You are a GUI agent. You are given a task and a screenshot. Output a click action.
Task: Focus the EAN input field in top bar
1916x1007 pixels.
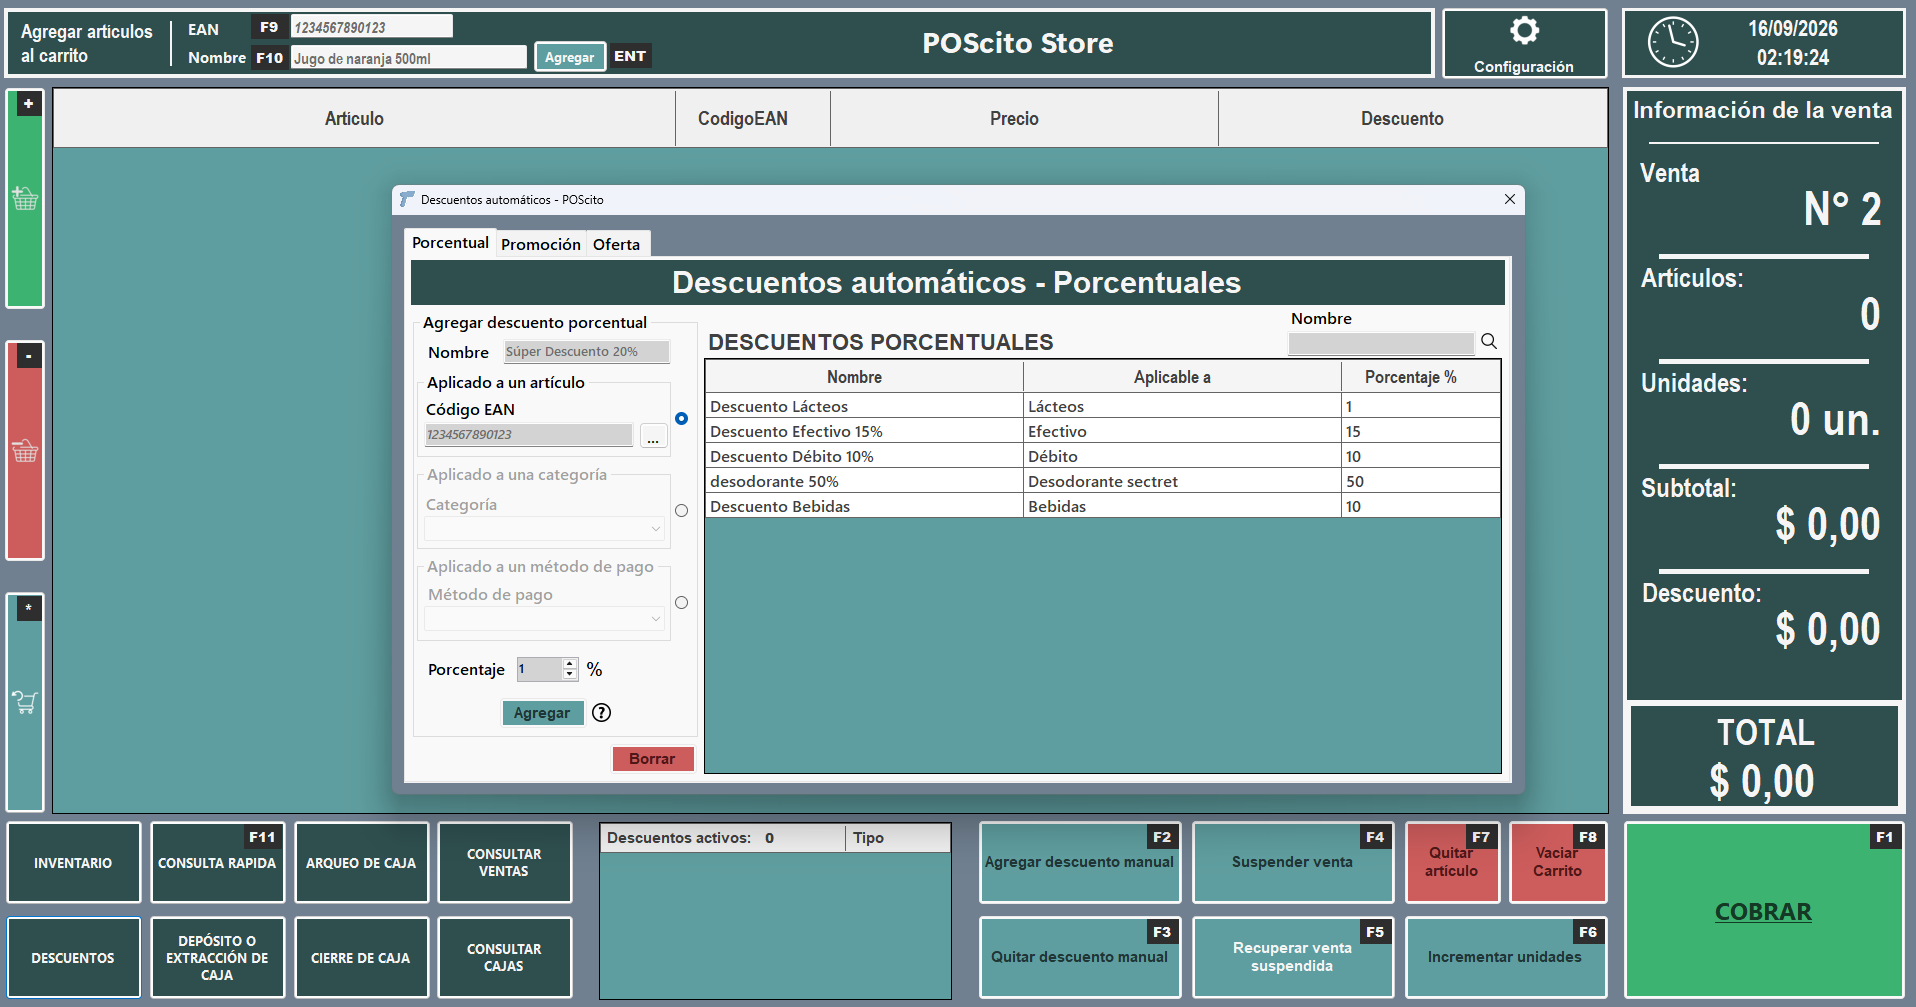pos(371,27)
